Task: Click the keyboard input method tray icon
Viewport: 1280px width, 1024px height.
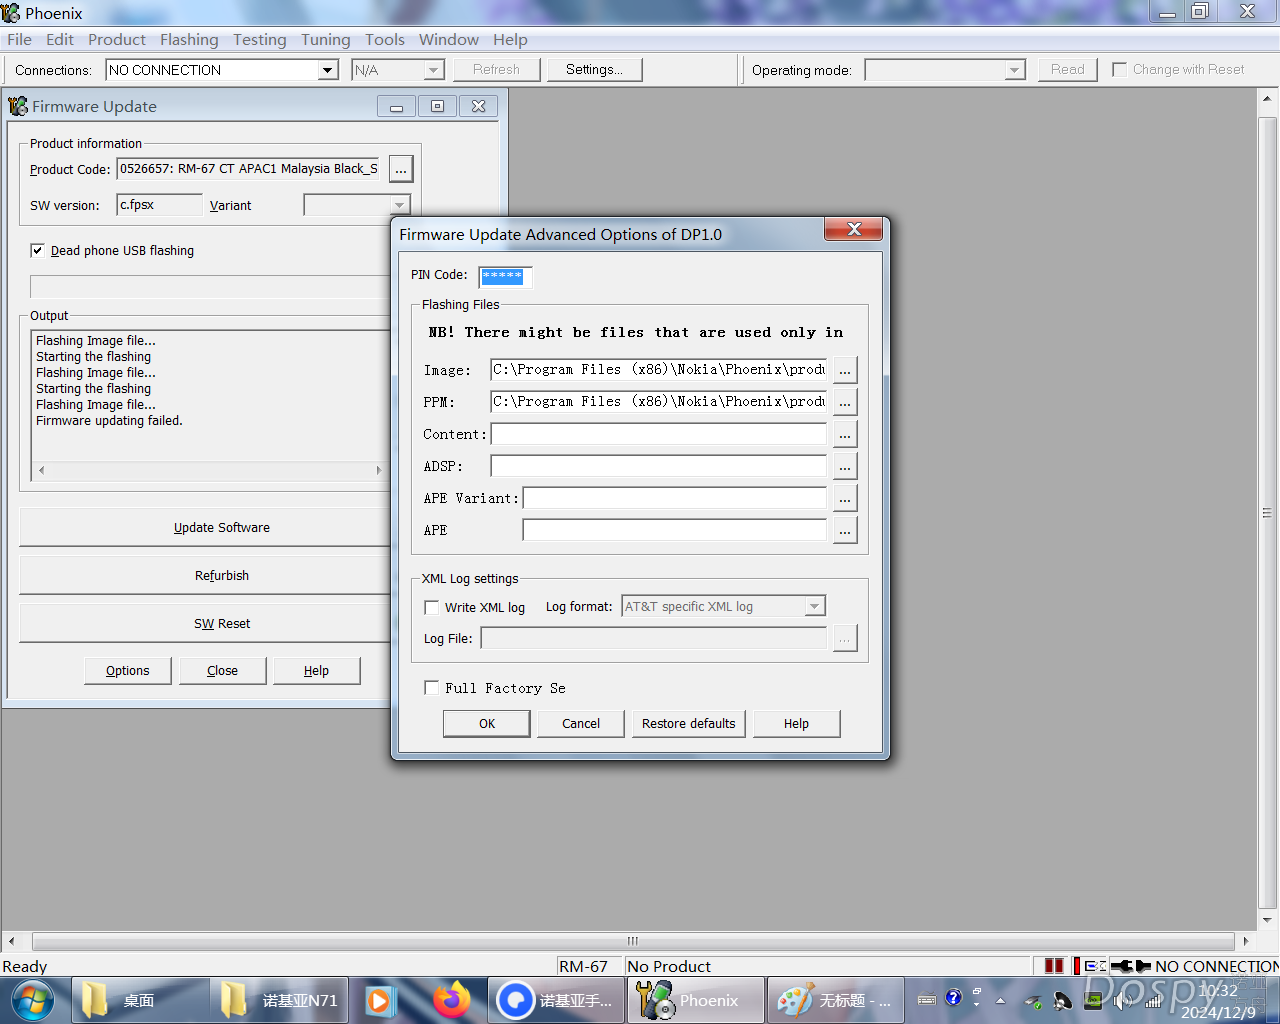Action: point(927,999)
